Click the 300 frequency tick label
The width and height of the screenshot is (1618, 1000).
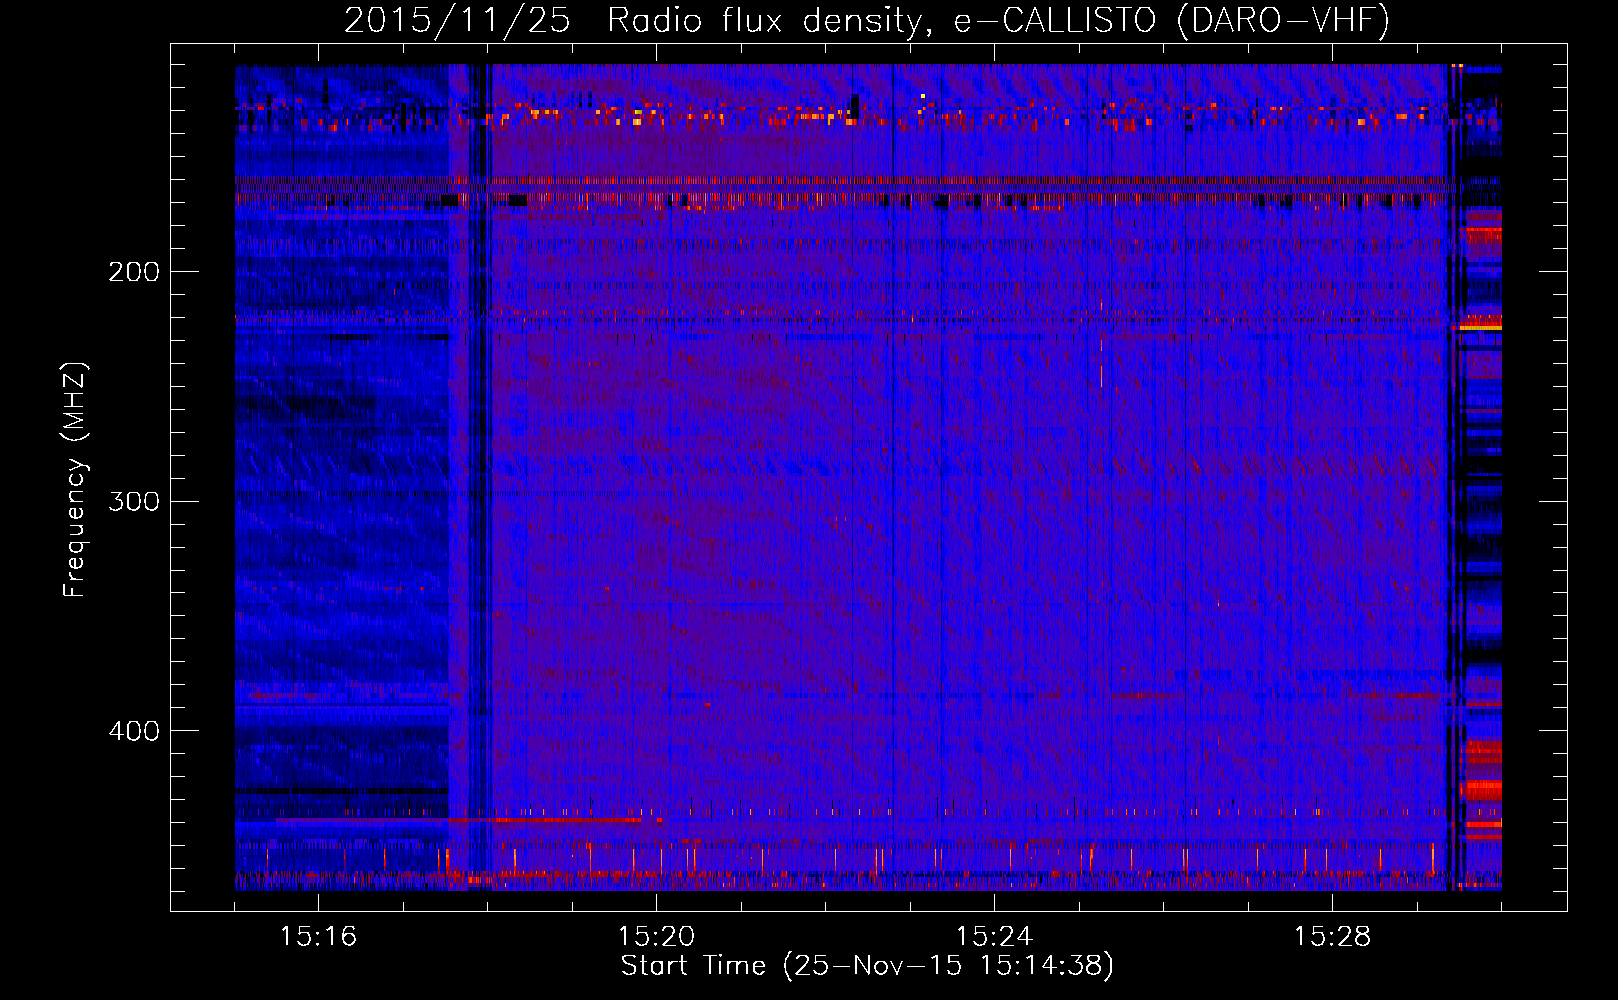pyautogui.click(x=134, y=501)
